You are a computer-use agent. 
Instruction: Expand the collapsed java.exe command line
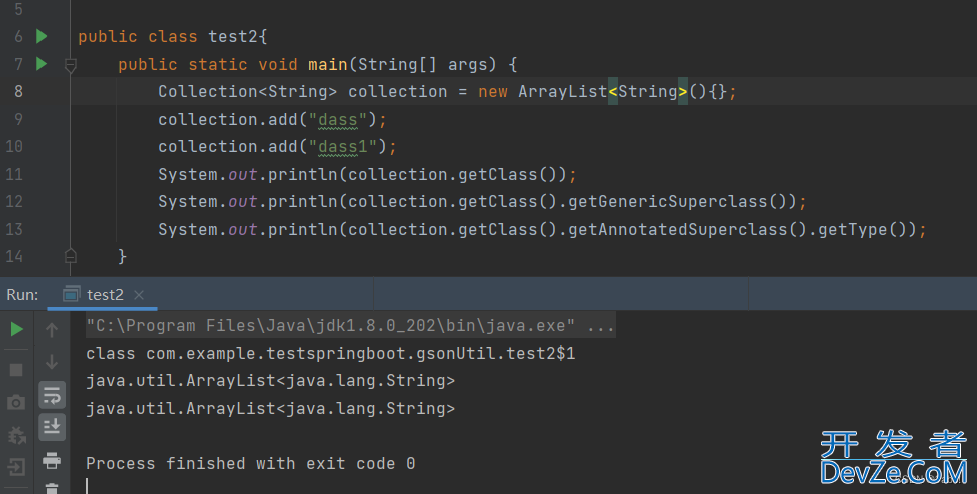[x=601, y=326]
